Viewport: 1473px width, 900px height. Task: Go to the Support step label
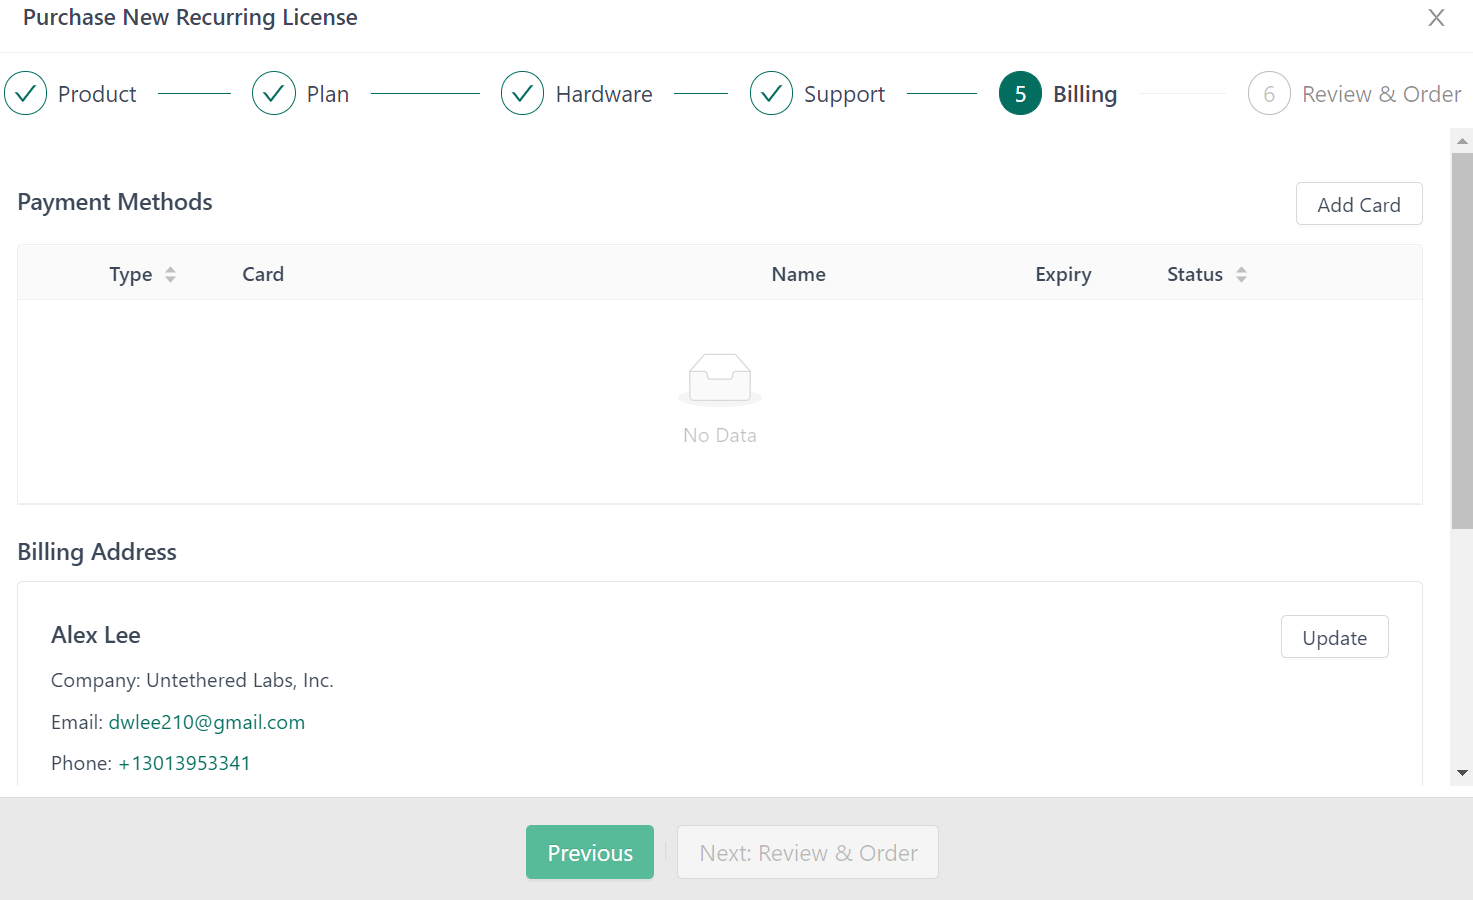tap(844, 95)
